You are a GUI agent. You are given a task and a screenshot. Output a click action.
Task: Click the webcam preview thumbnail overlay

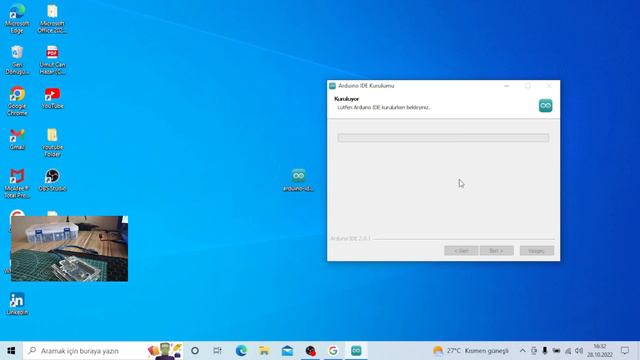[x=69, y=249]
